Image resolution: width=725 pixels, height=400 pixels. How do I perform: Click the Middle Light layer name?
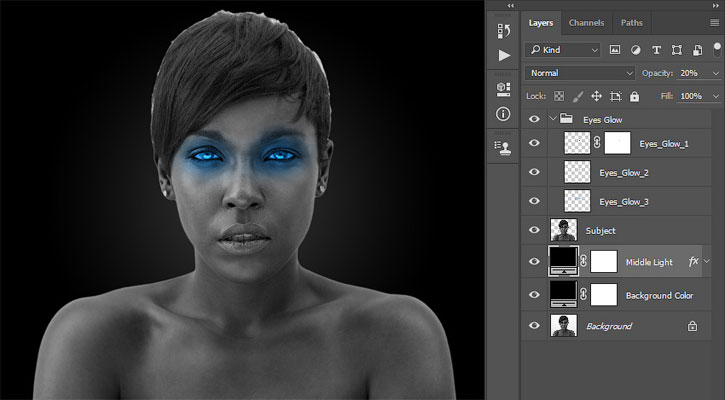[x=649, y=262]
